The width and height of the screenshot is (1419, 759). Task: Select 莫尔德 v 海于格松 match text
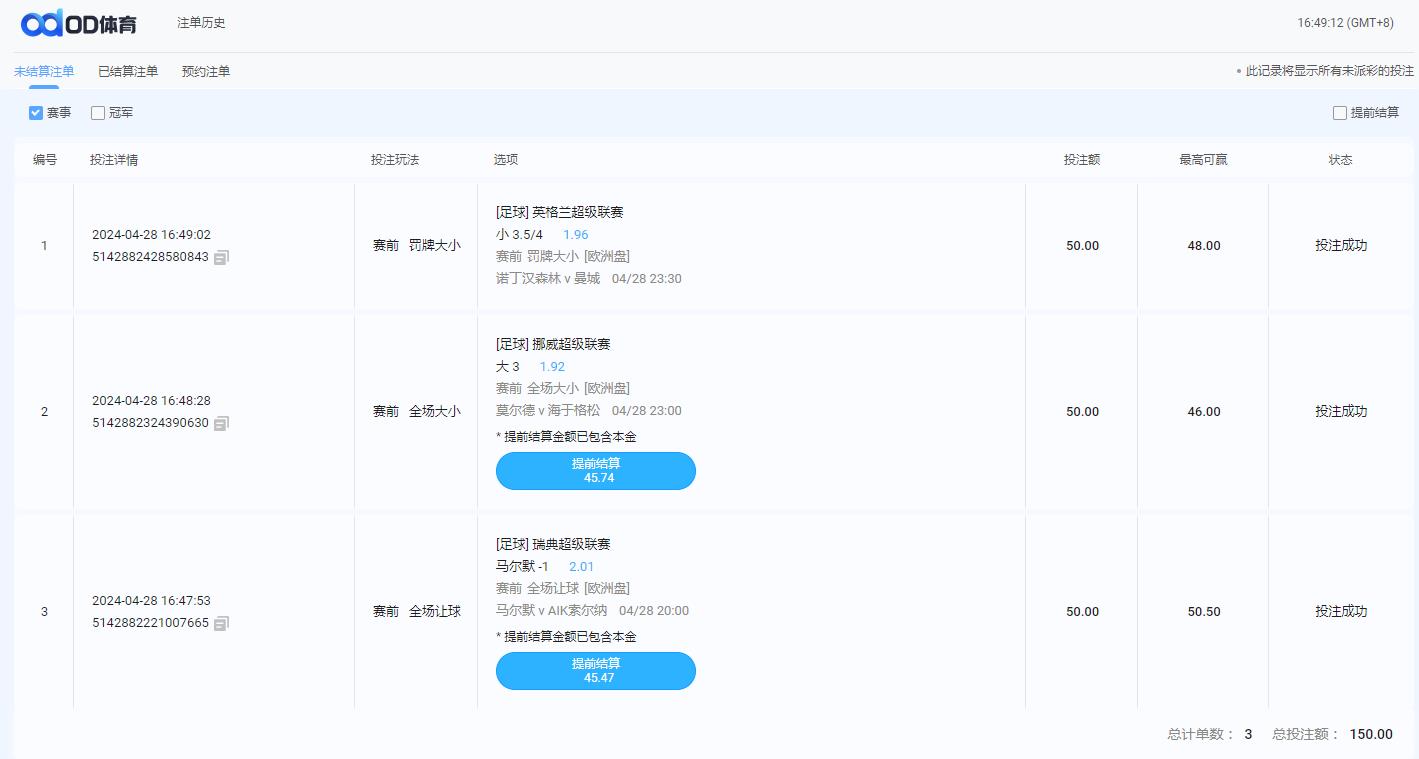(548, 411)
